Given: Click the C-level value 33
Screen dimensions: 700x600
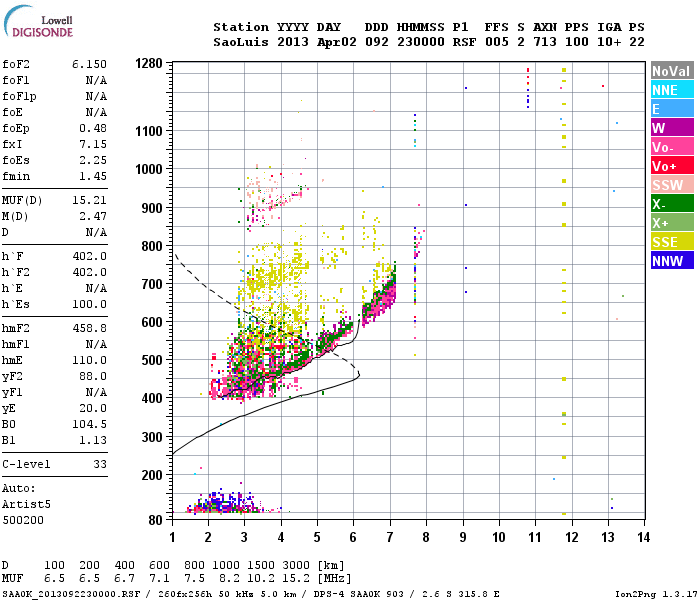Looking at the screenshot, I should [100, 464].
